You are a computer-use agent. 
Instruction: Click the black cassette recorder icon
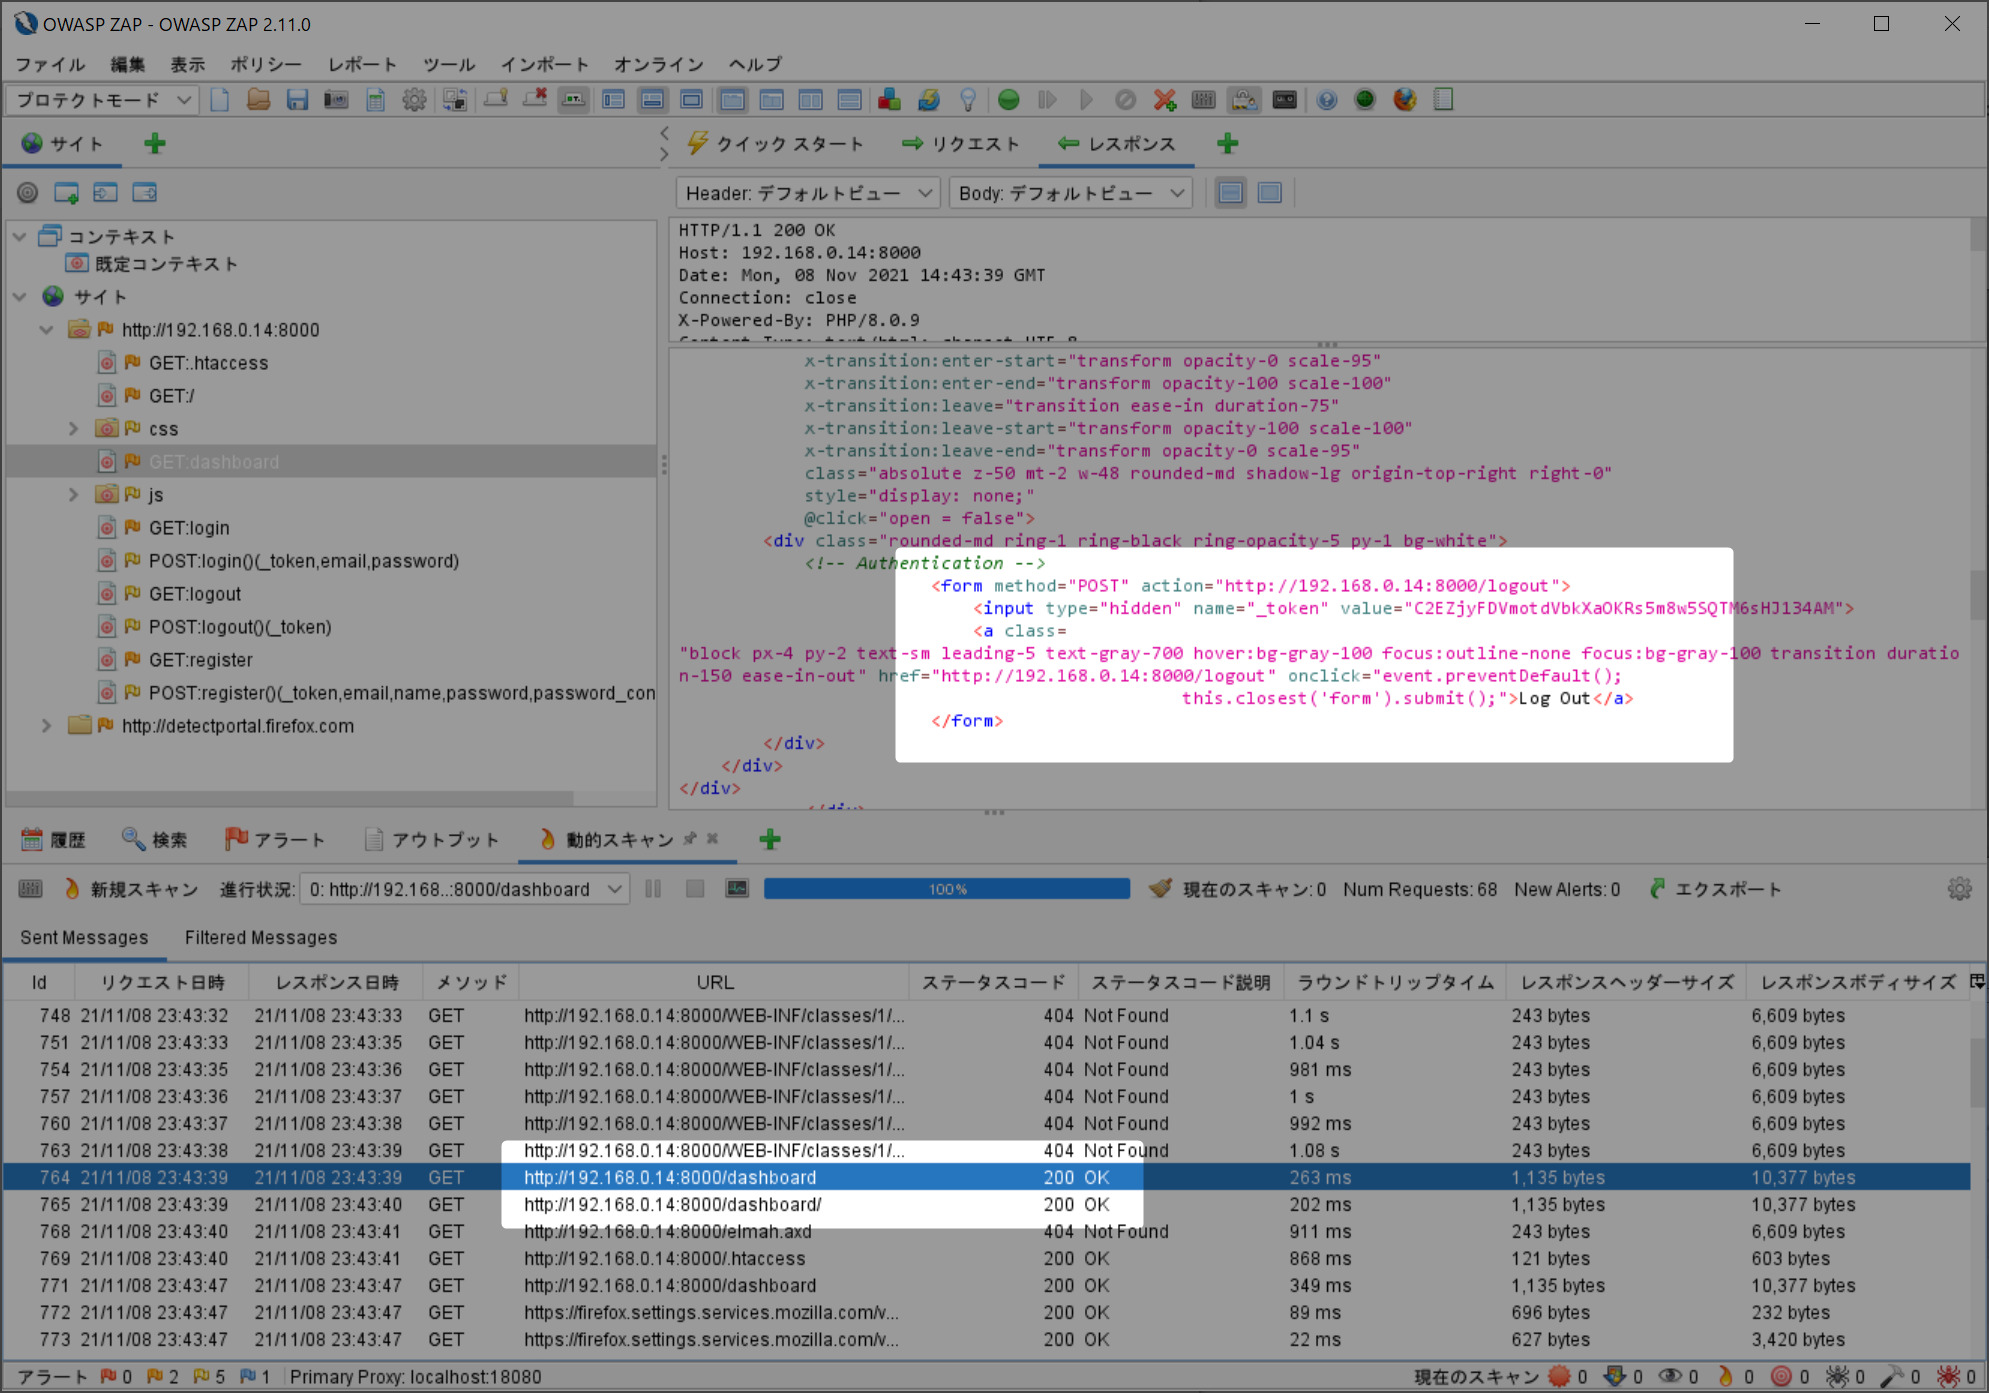click(x=1285, y=100)
